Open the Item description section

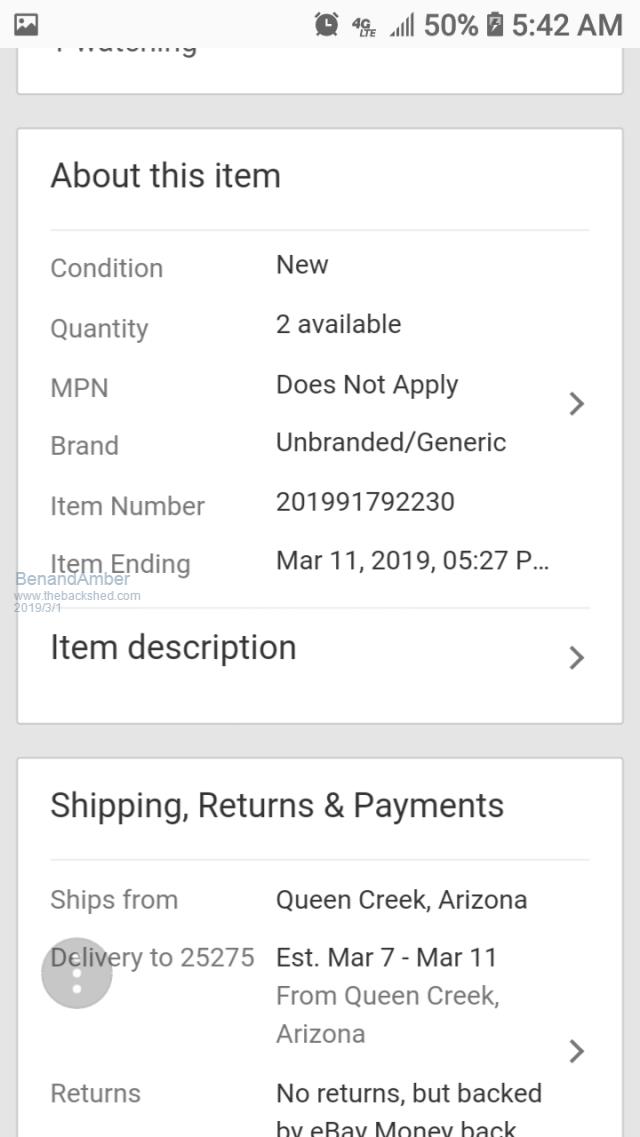point(174,648)
